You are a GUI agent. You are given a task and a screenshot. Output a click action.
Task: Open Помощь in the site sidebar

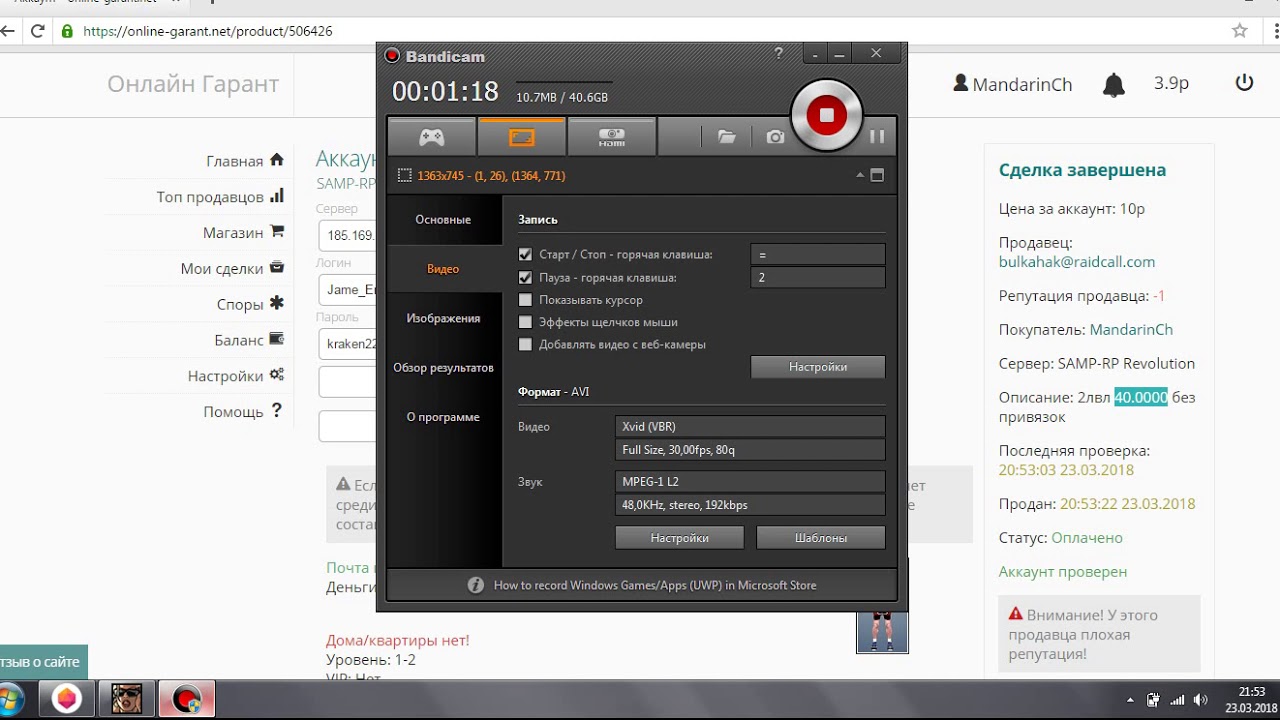coord(243,412)
